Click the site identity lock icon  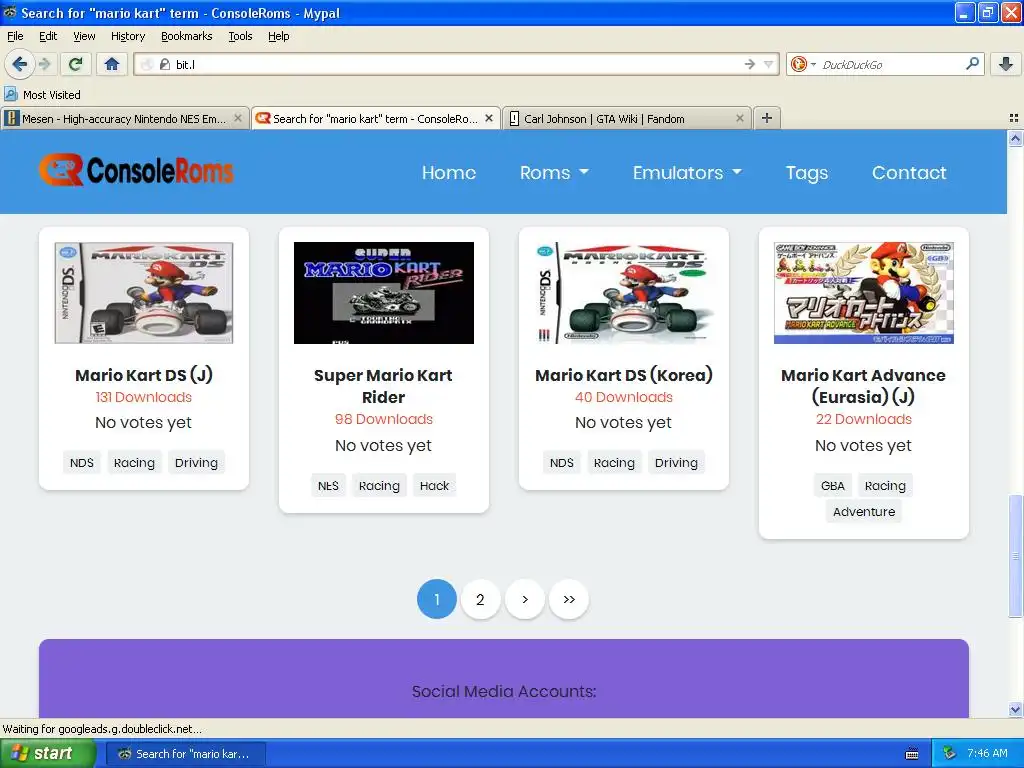(165, 64)
